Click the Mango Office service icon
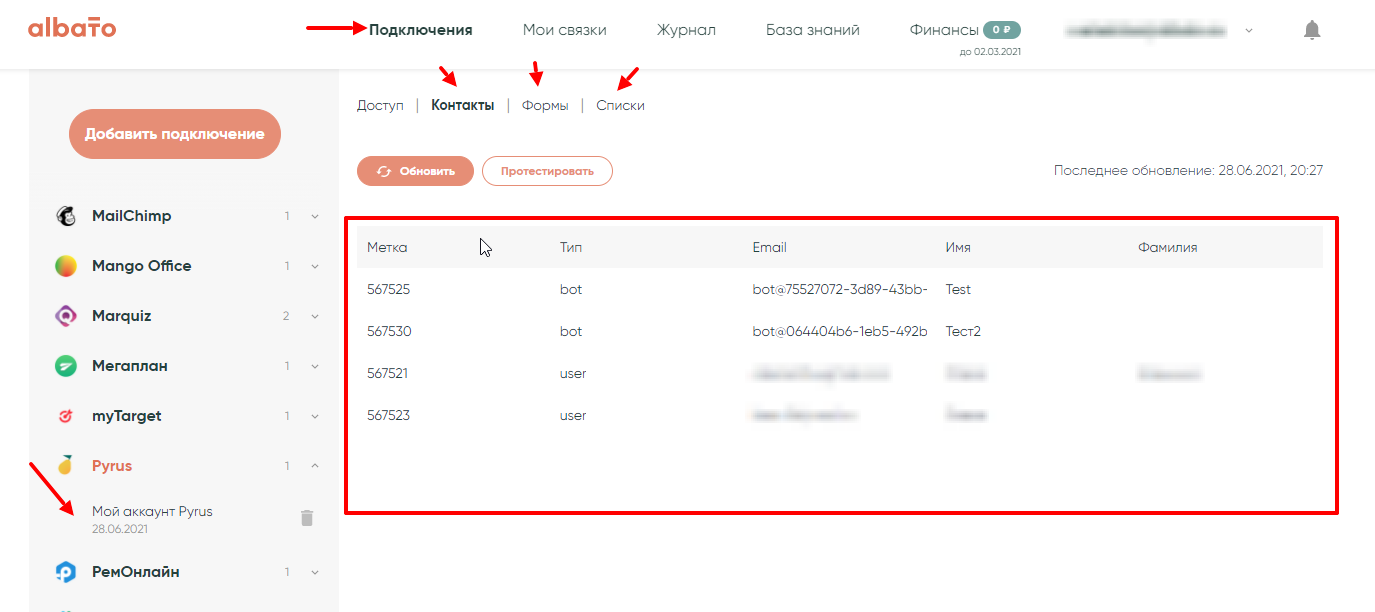This screenshot has height=612, width=1375. pyautogui.click(x=66, y=266)
